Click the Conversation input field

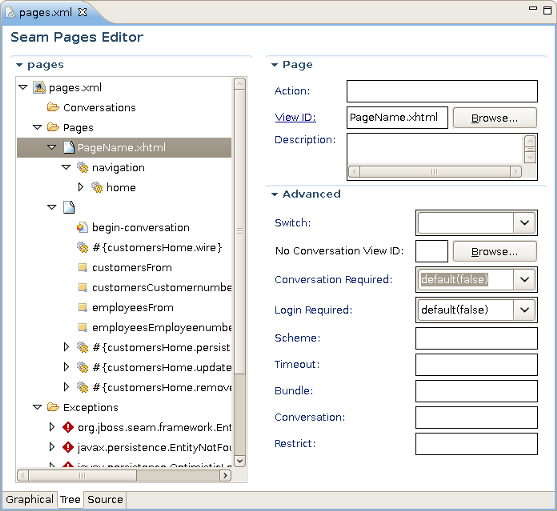point(476,417)
